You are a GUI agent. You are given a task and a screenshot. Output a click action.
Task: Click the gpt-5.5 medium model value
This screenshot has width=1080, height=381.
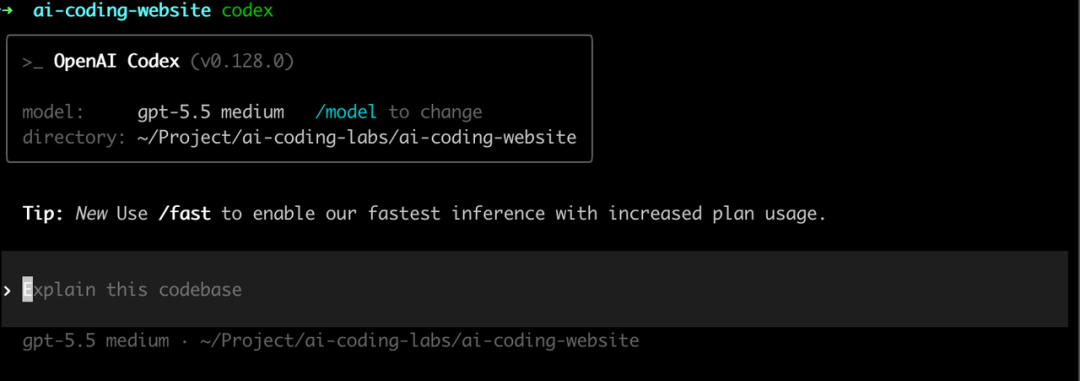211,112
